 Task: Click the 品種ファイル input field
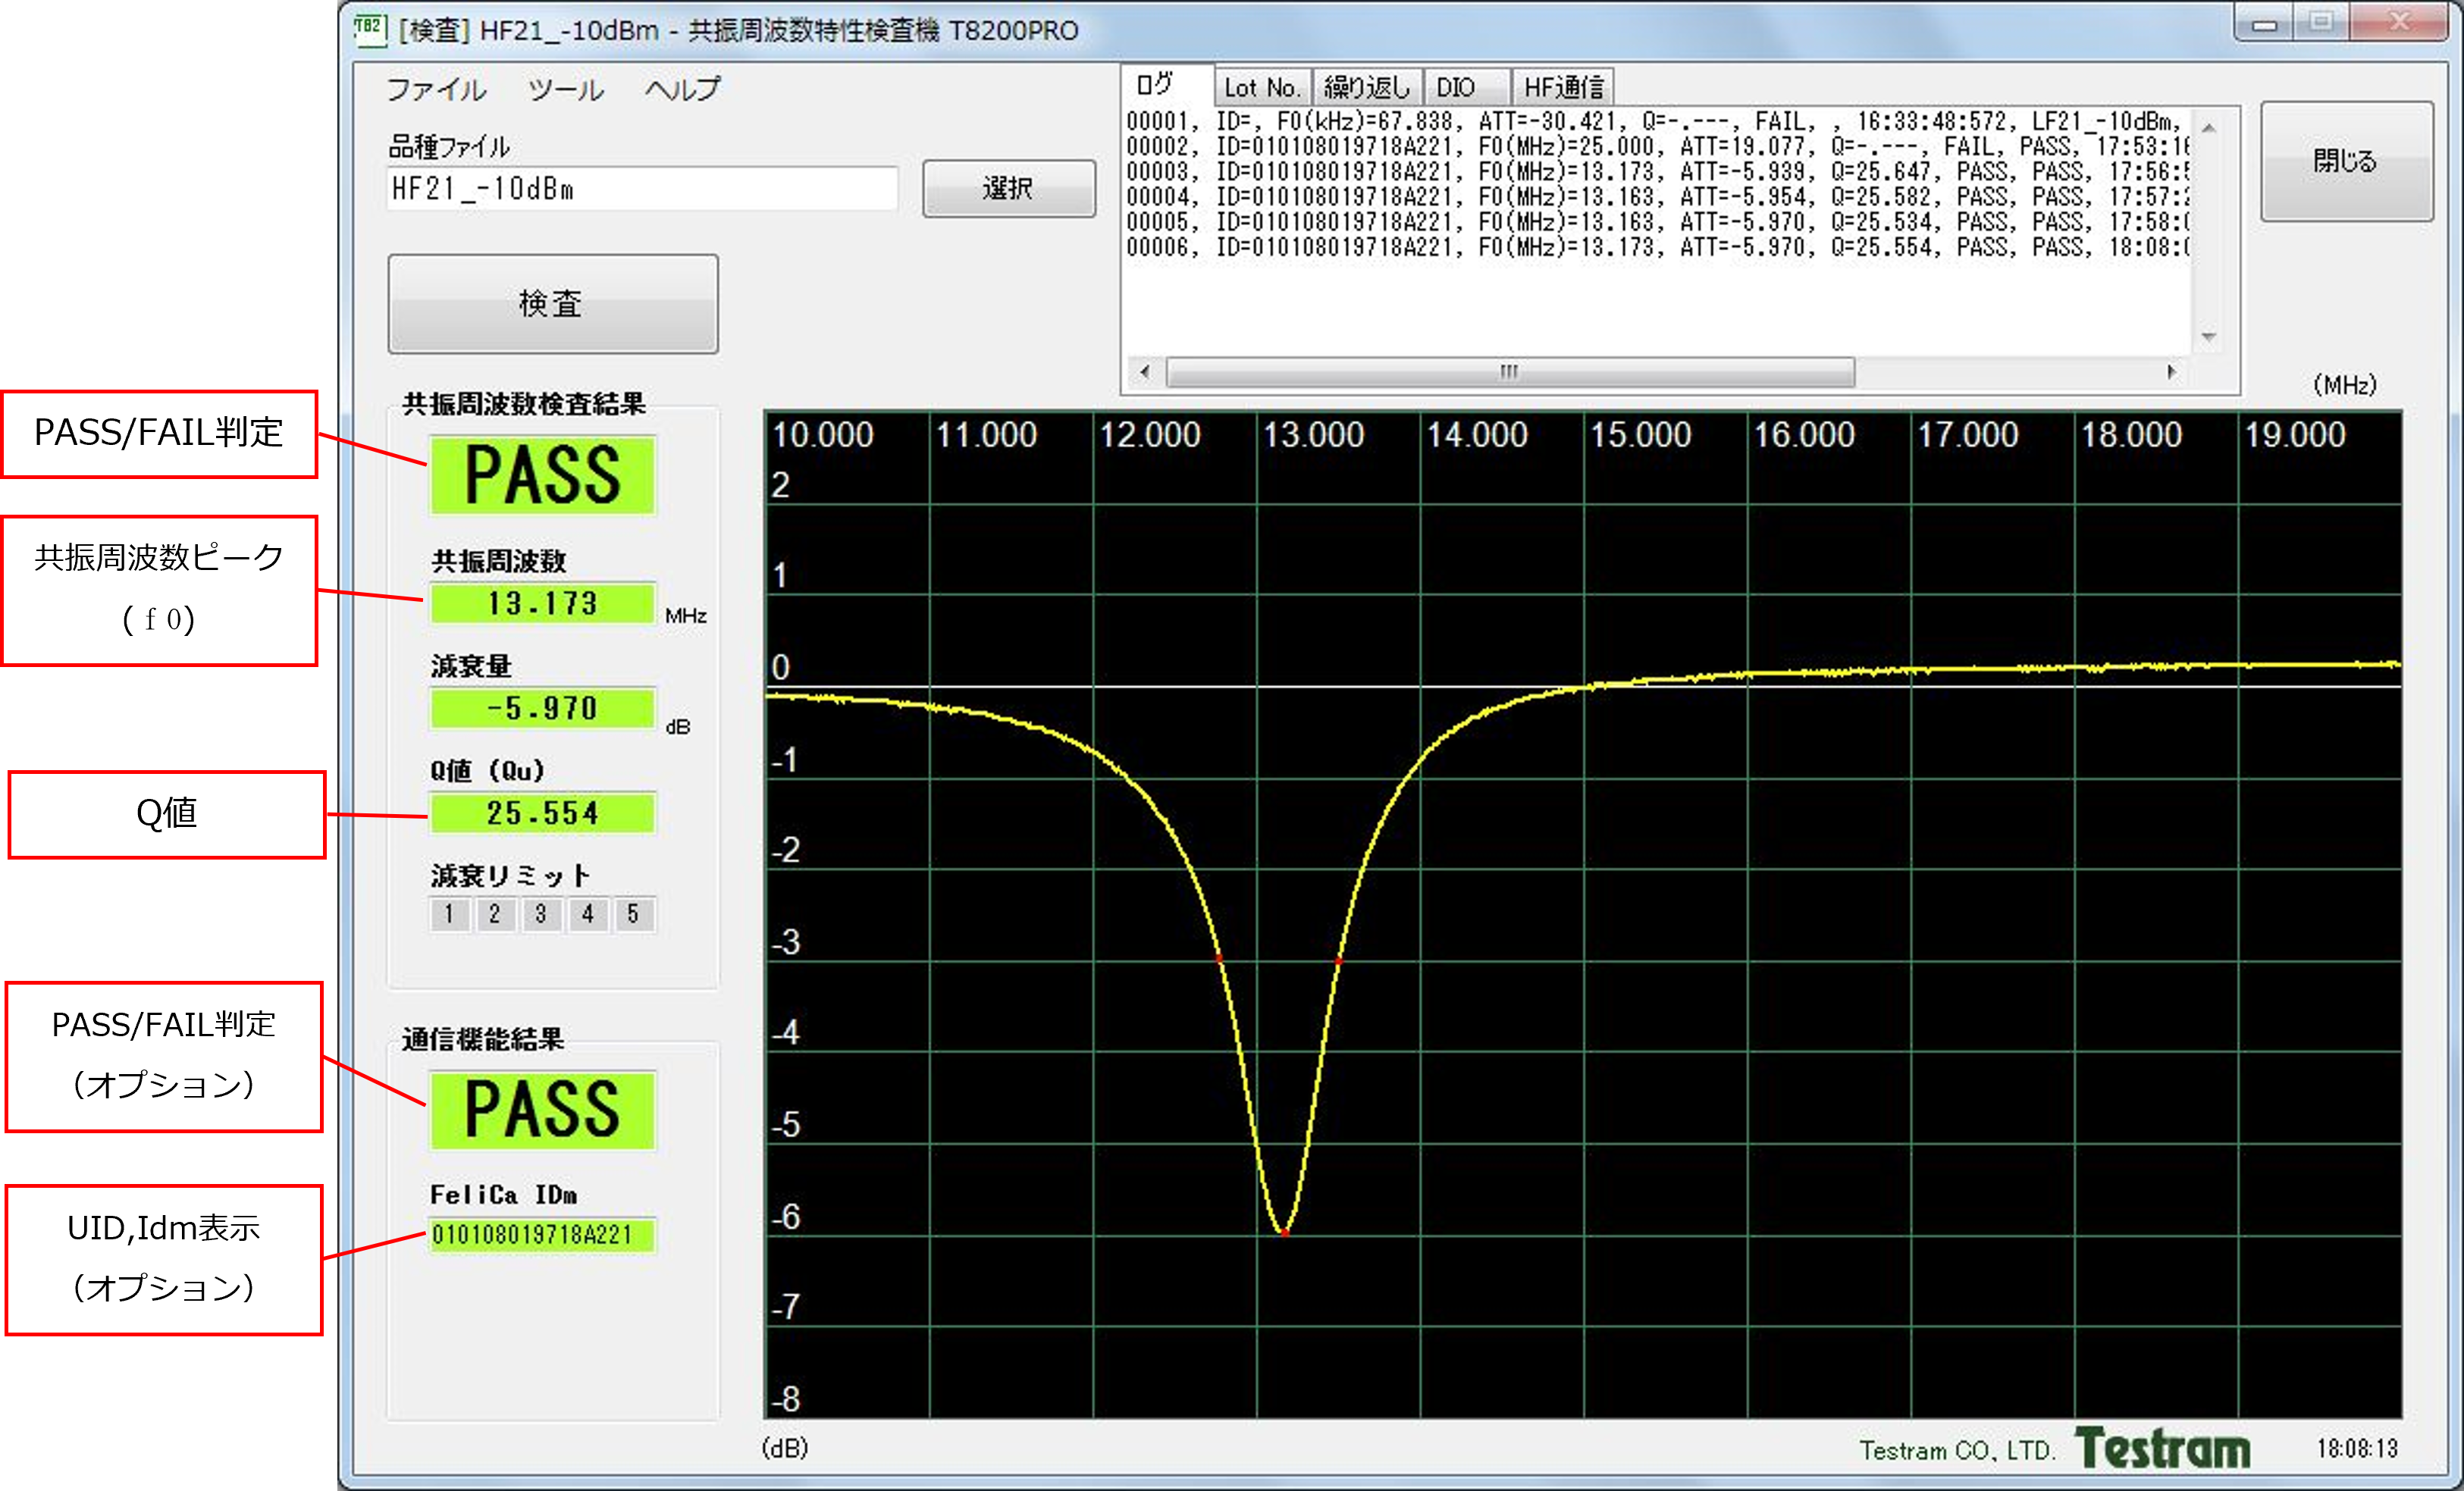click(642, 189)
